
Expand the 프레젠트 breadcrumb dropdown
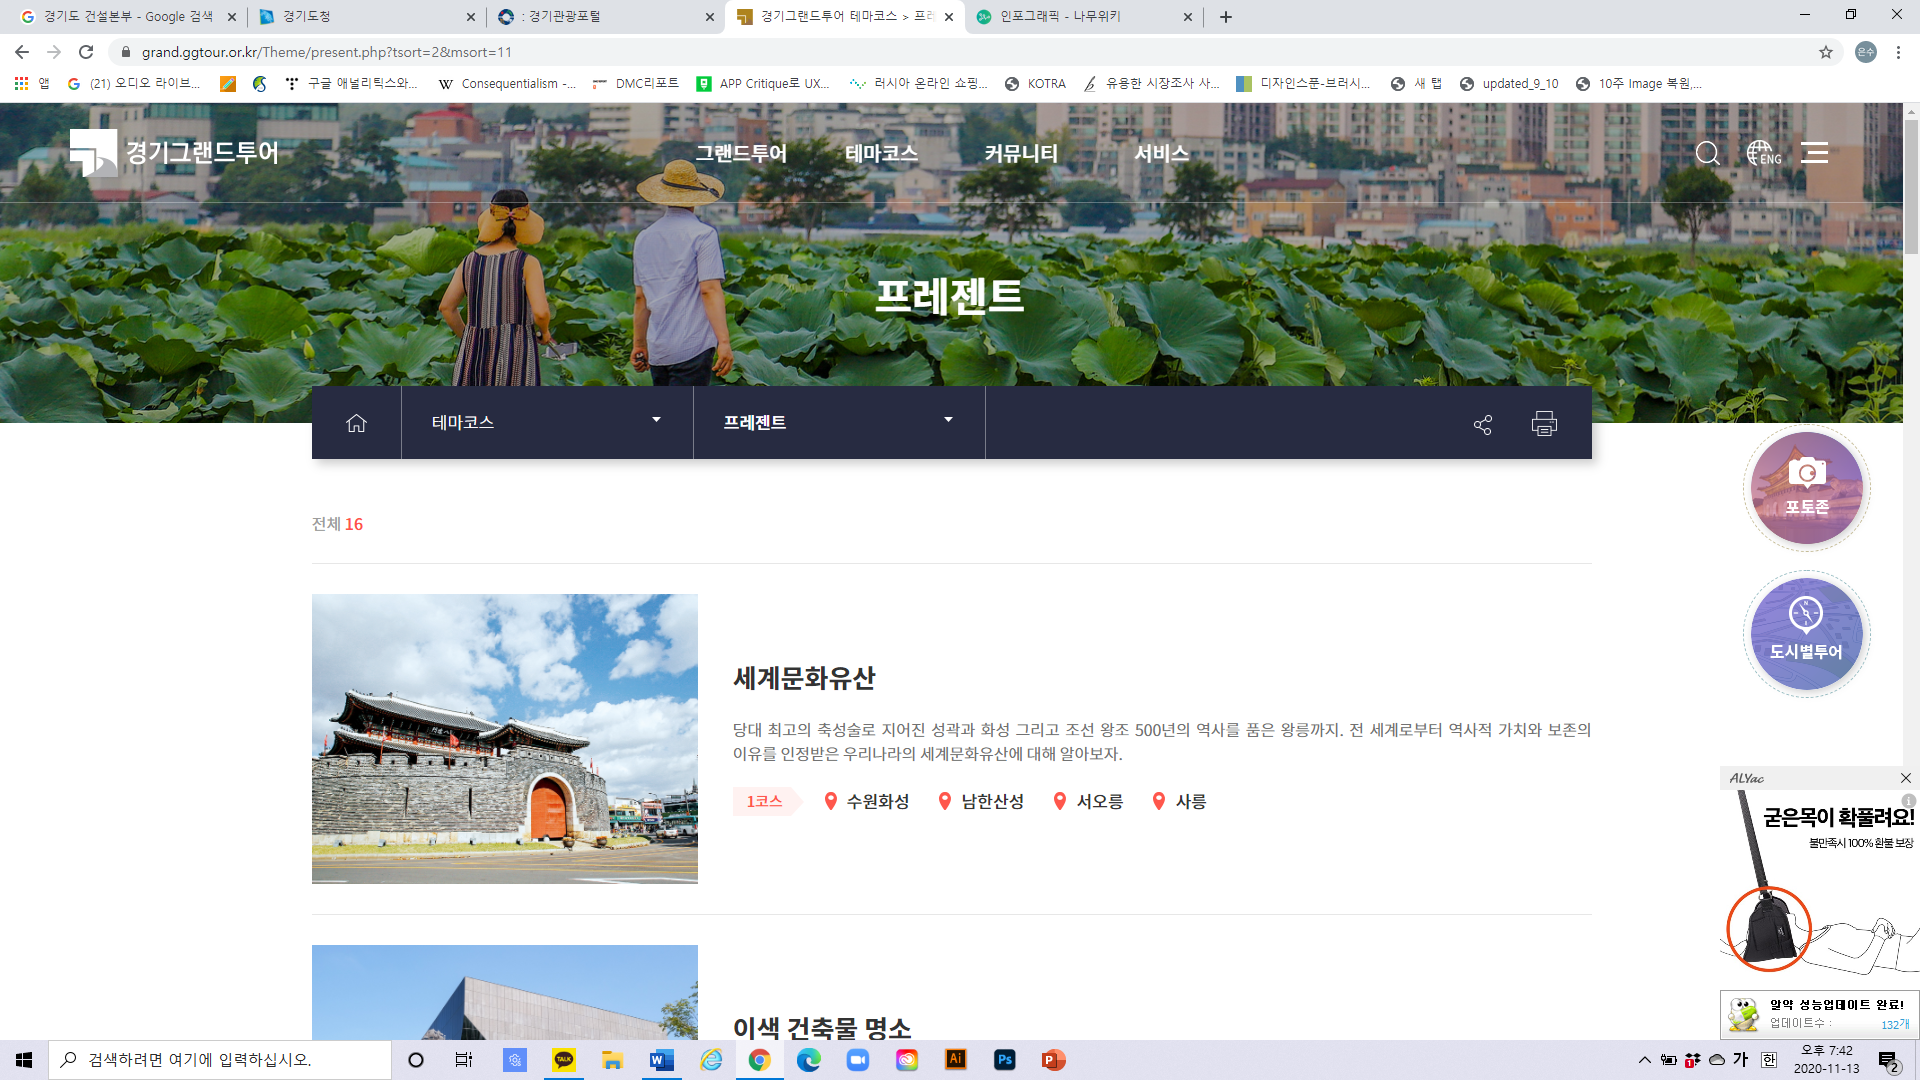[x=838, y=422]
